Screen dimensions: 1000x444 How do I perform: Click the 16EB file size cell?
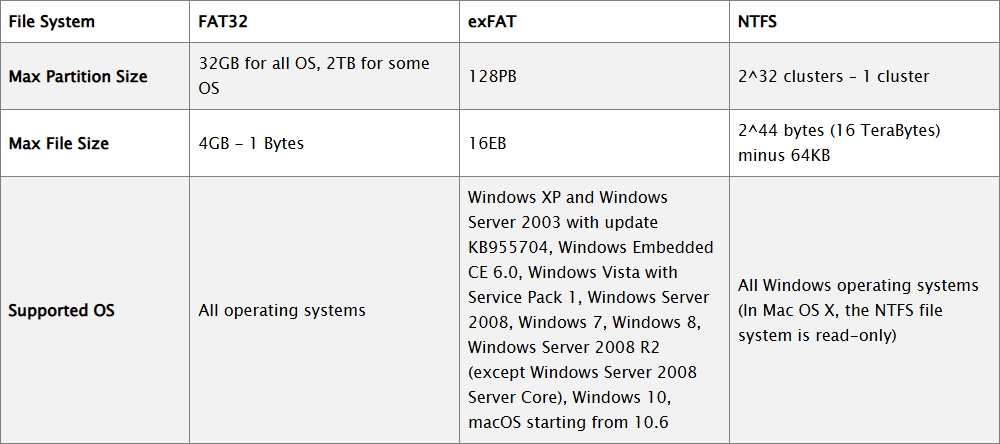point(487,143)
